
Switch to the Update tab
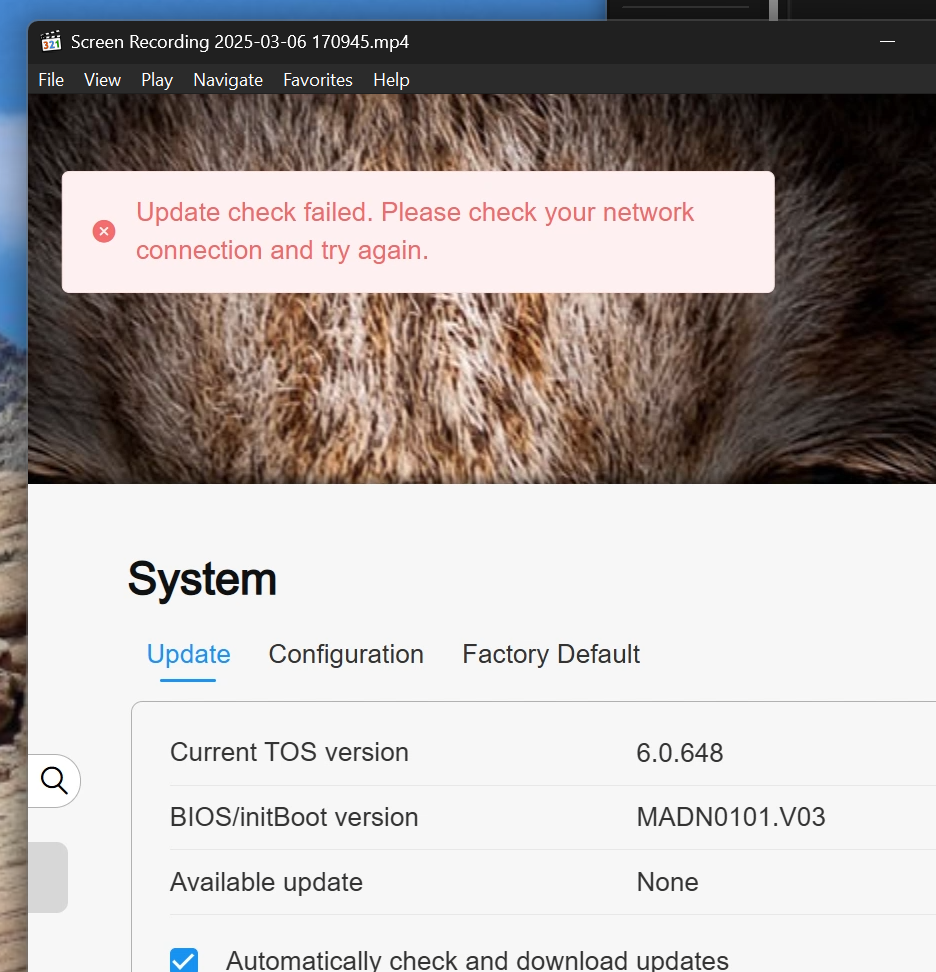[188, 655]
